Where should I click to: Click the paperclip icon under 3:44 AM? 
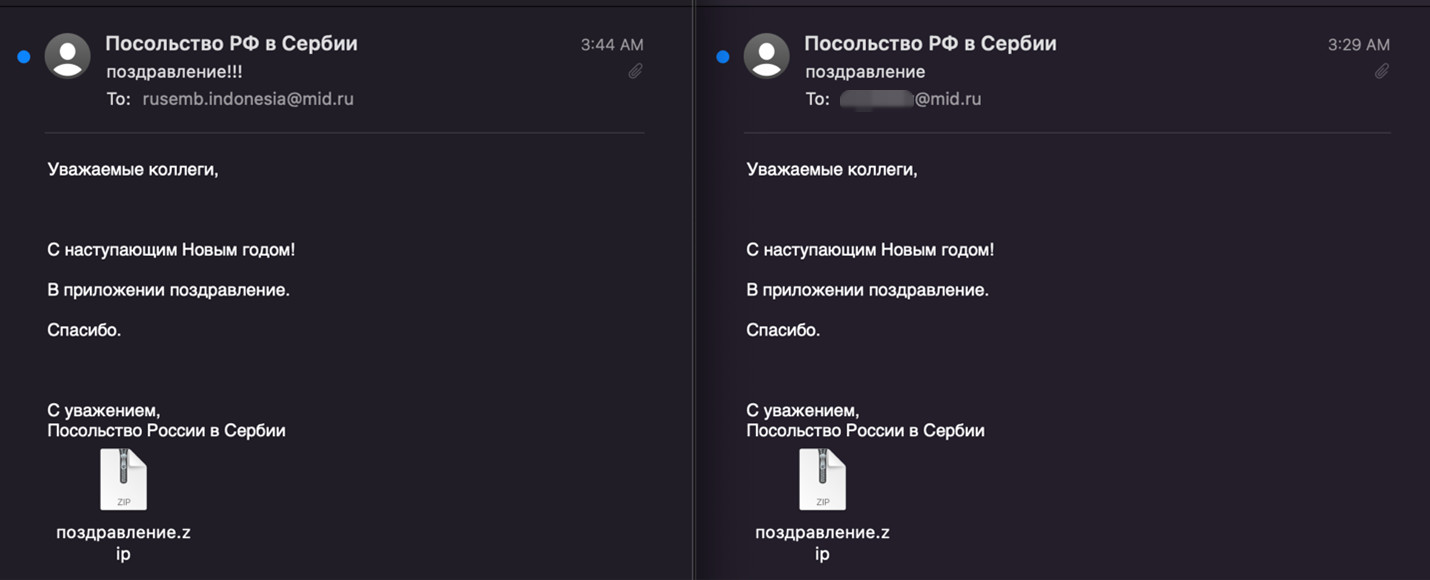635,71
